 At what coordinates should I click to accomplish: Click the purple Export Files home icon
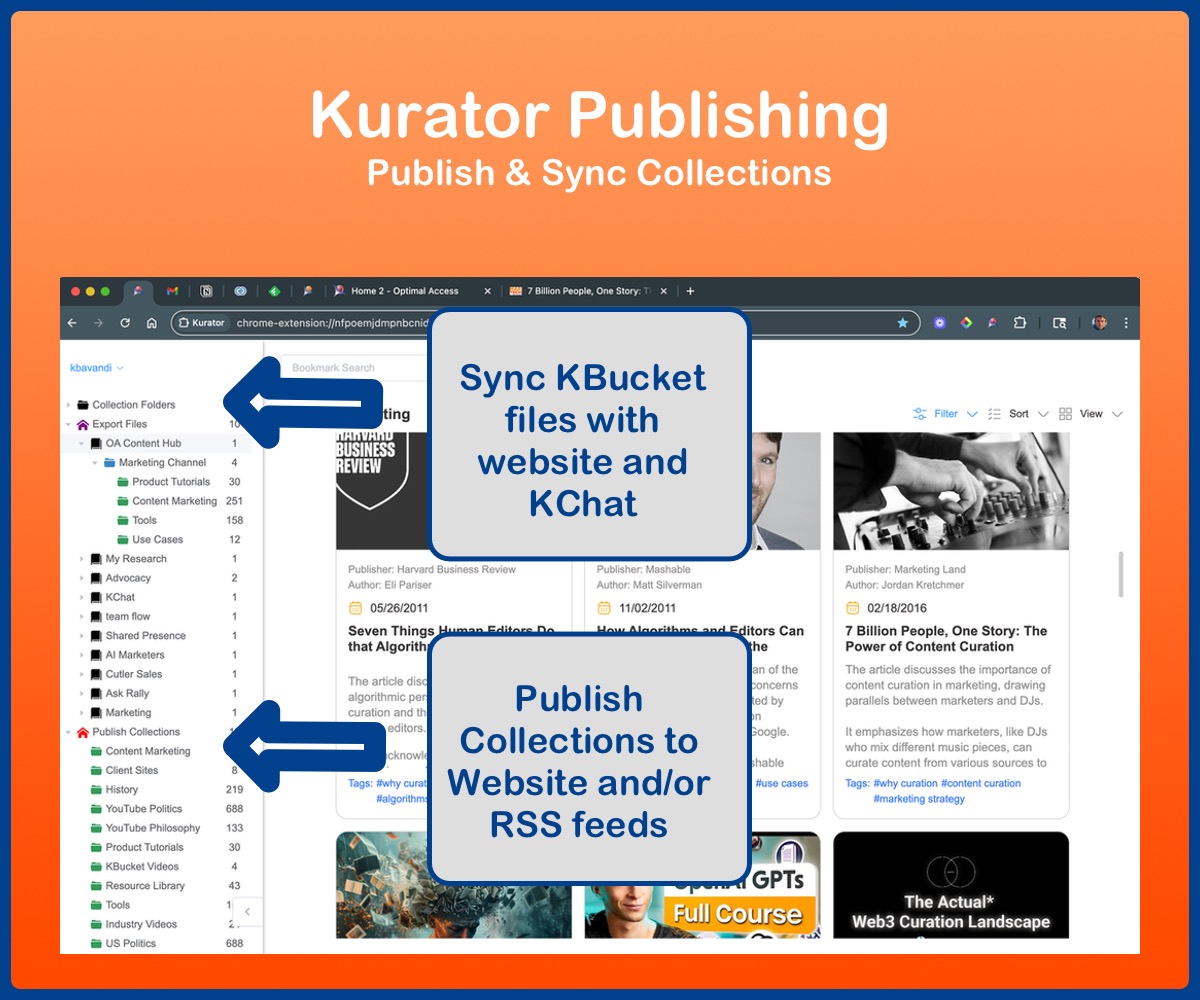pos(82,424)
